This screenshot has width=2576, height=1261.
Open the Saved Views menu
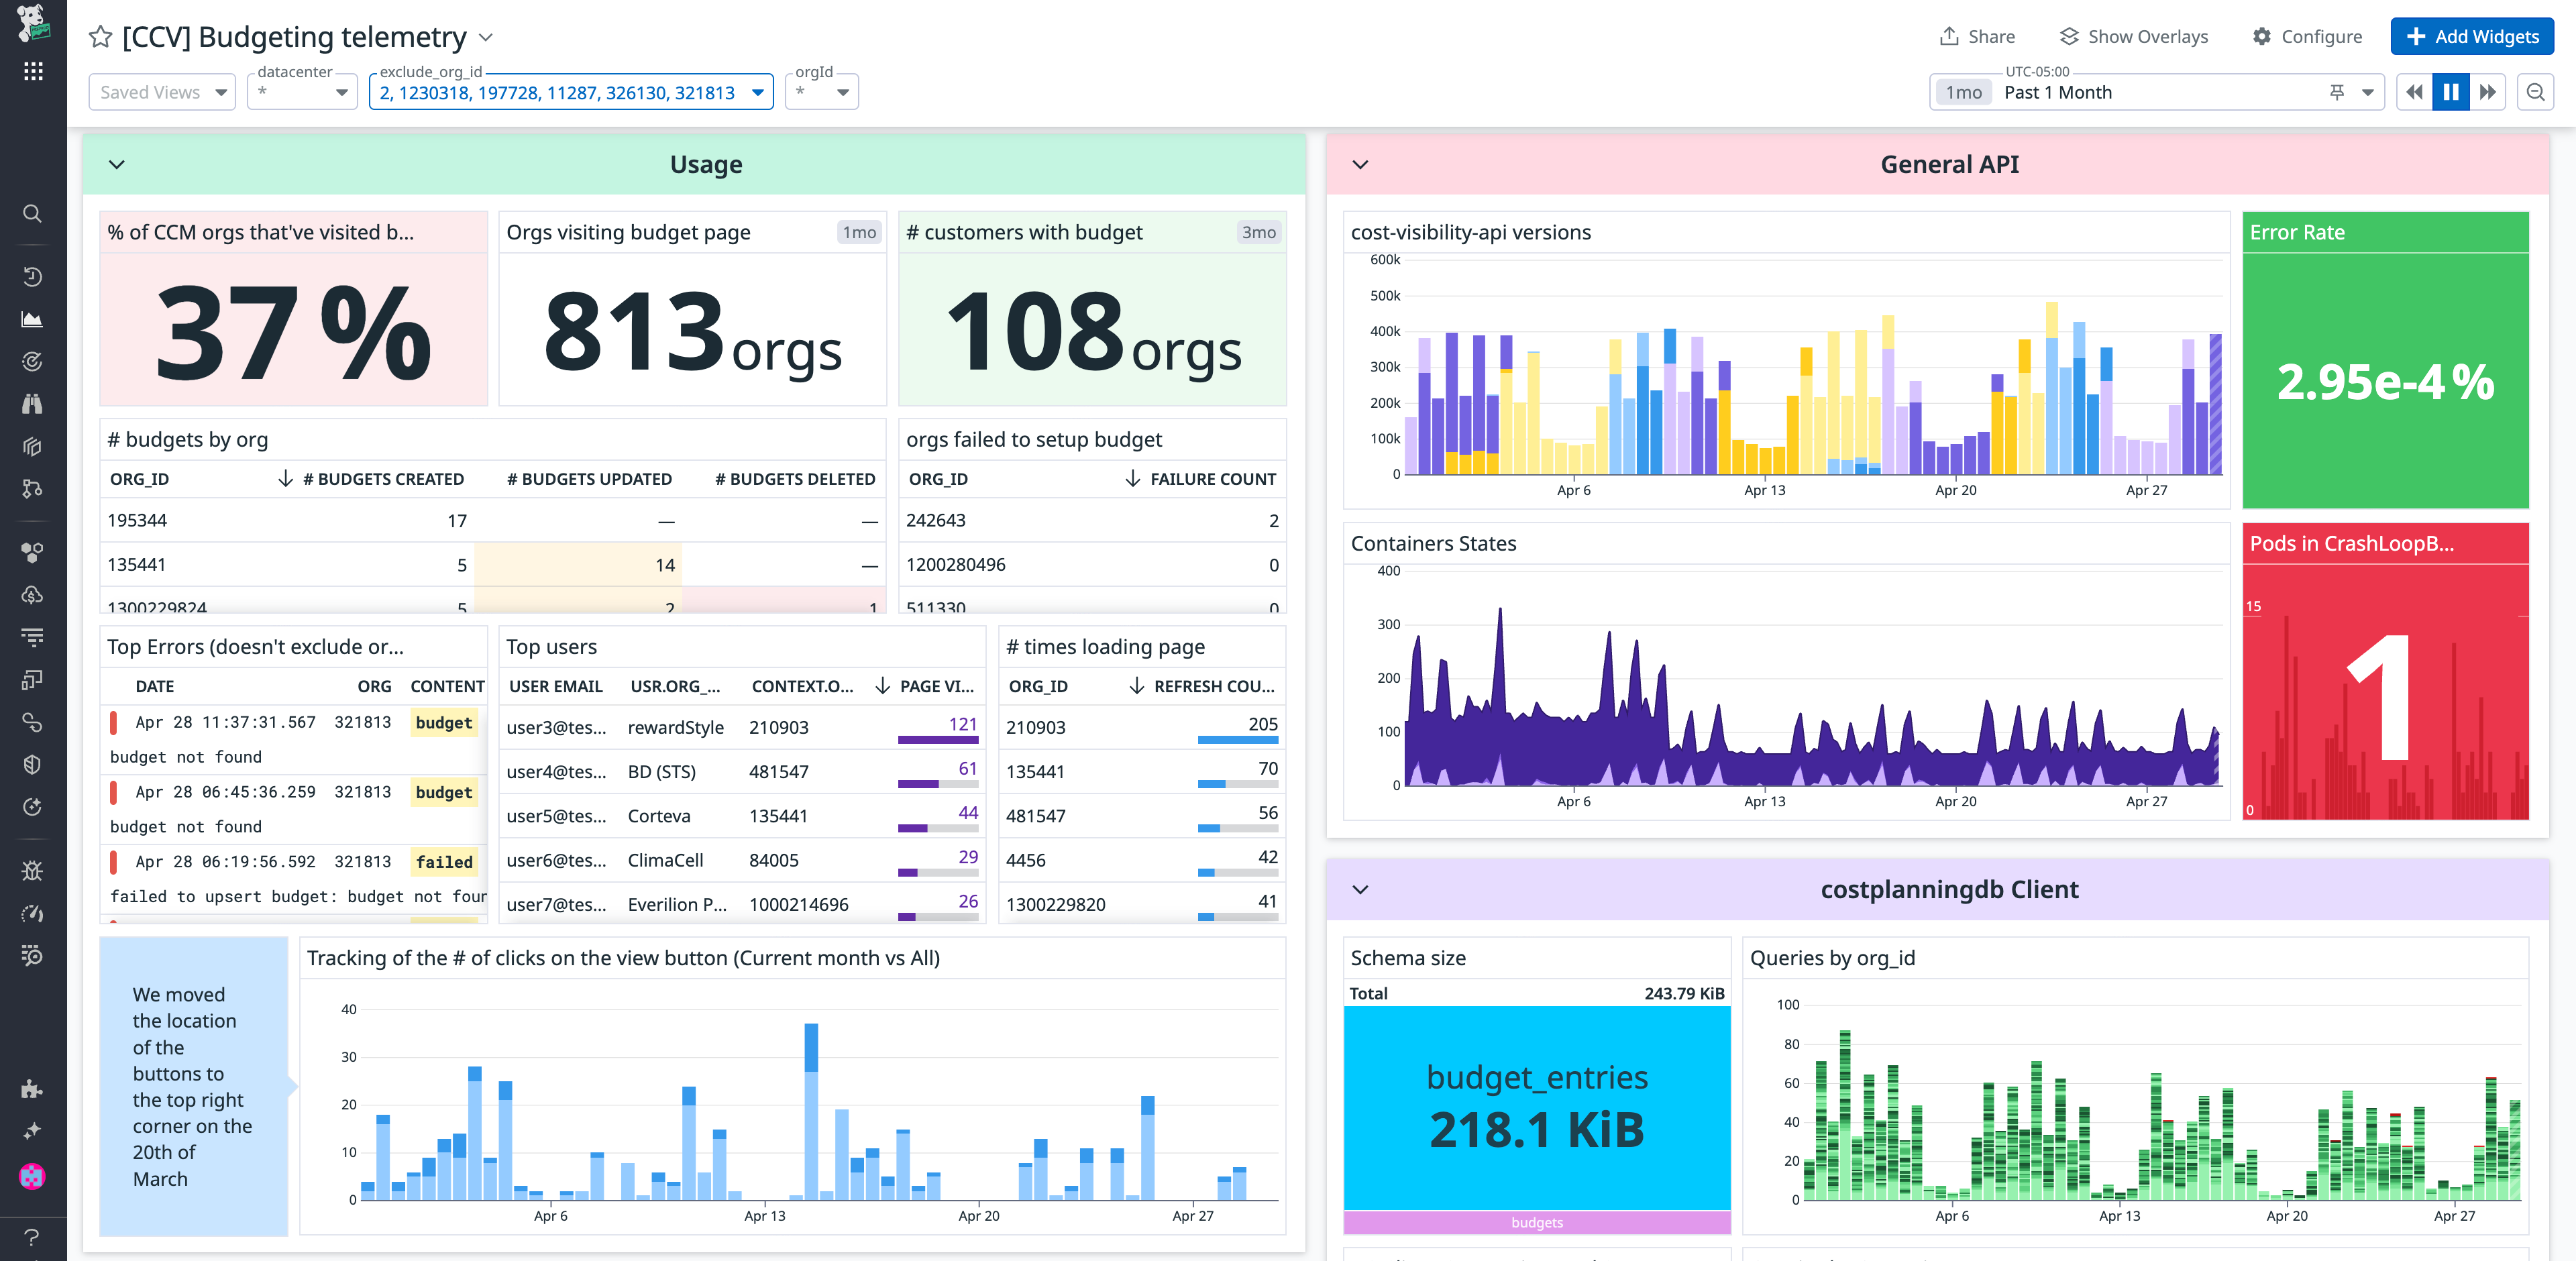coord(160,92)
